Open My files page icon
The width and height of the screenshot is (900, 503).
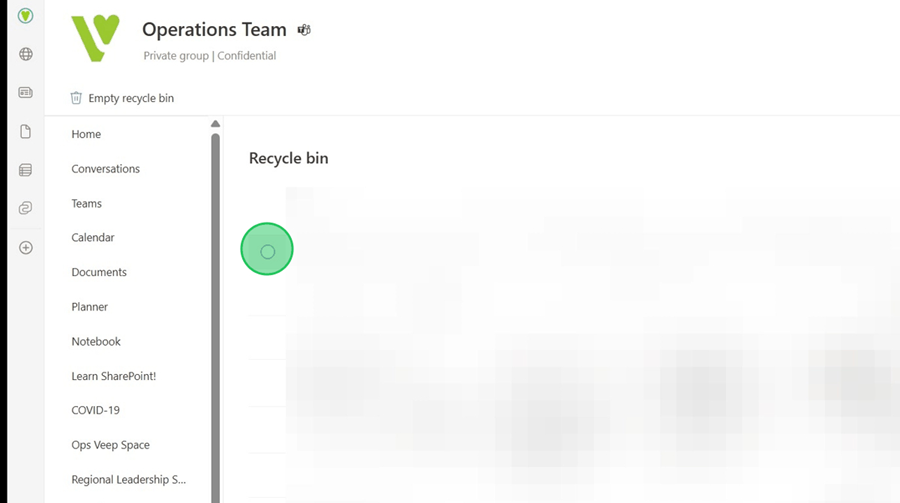click(x=26, y=132)
